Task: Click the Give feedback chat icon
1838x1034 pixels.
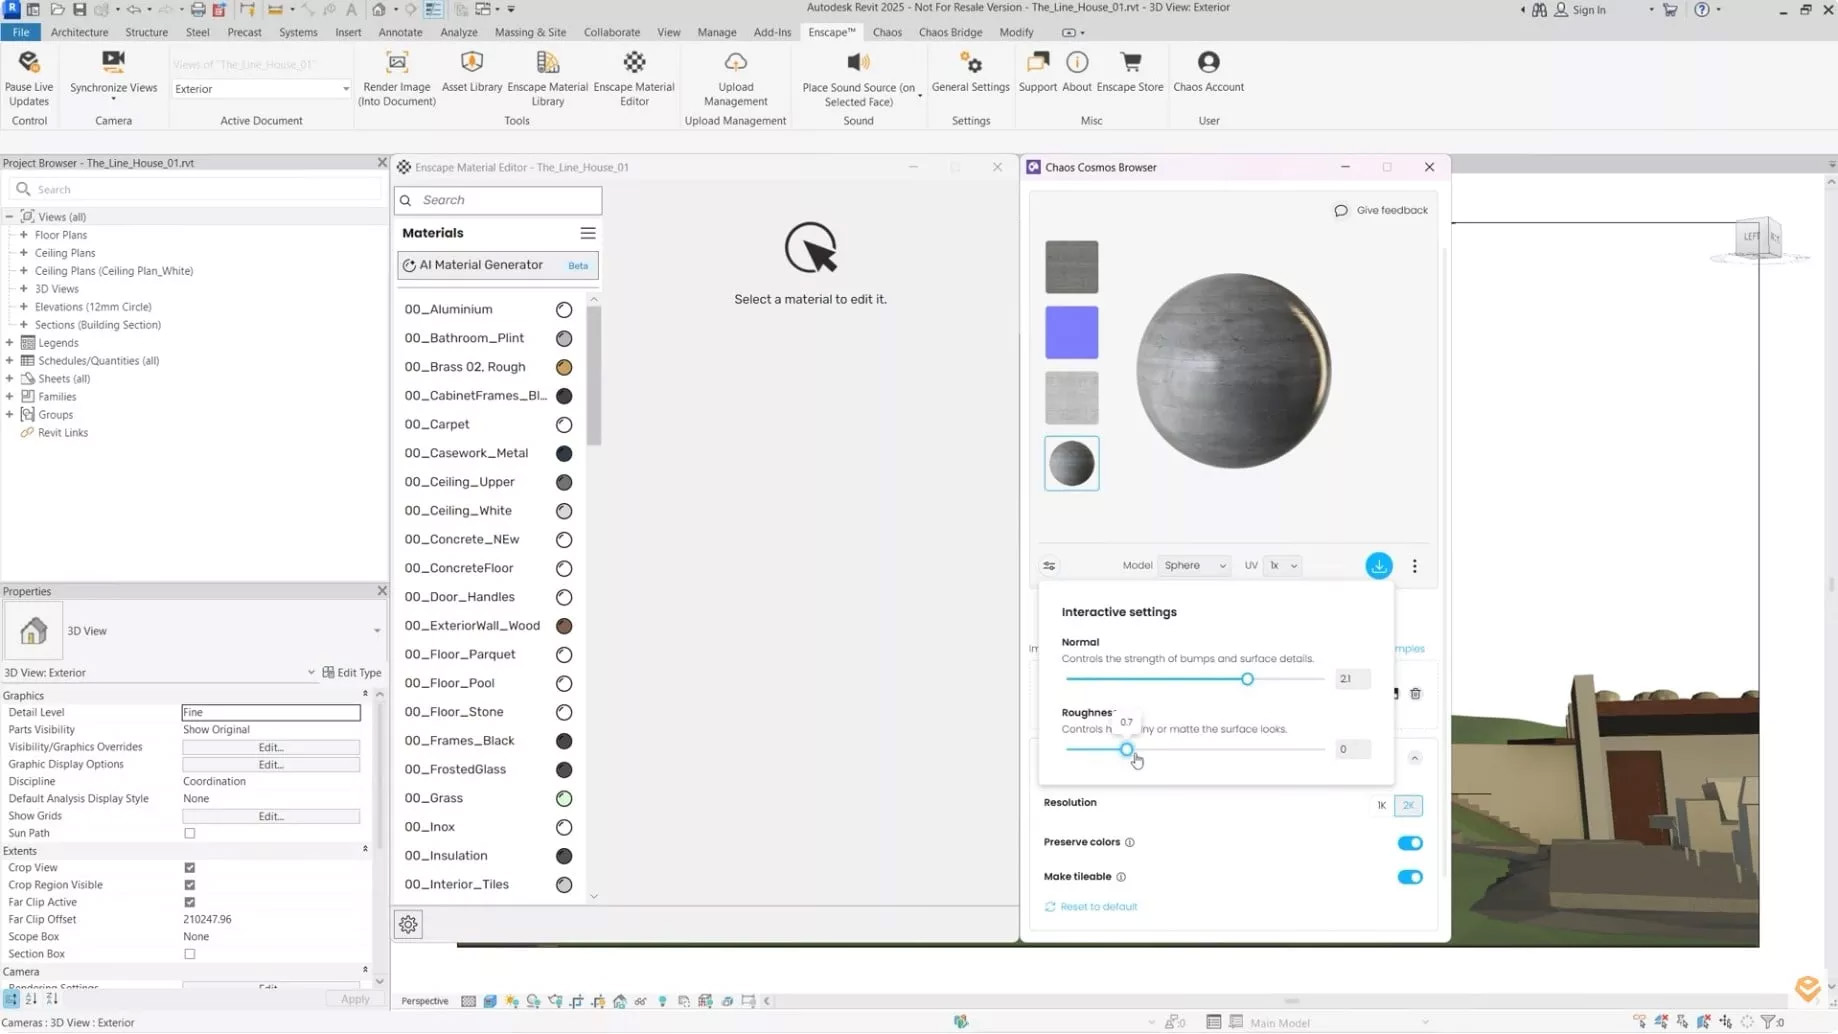Action: tap(1341, 211)
